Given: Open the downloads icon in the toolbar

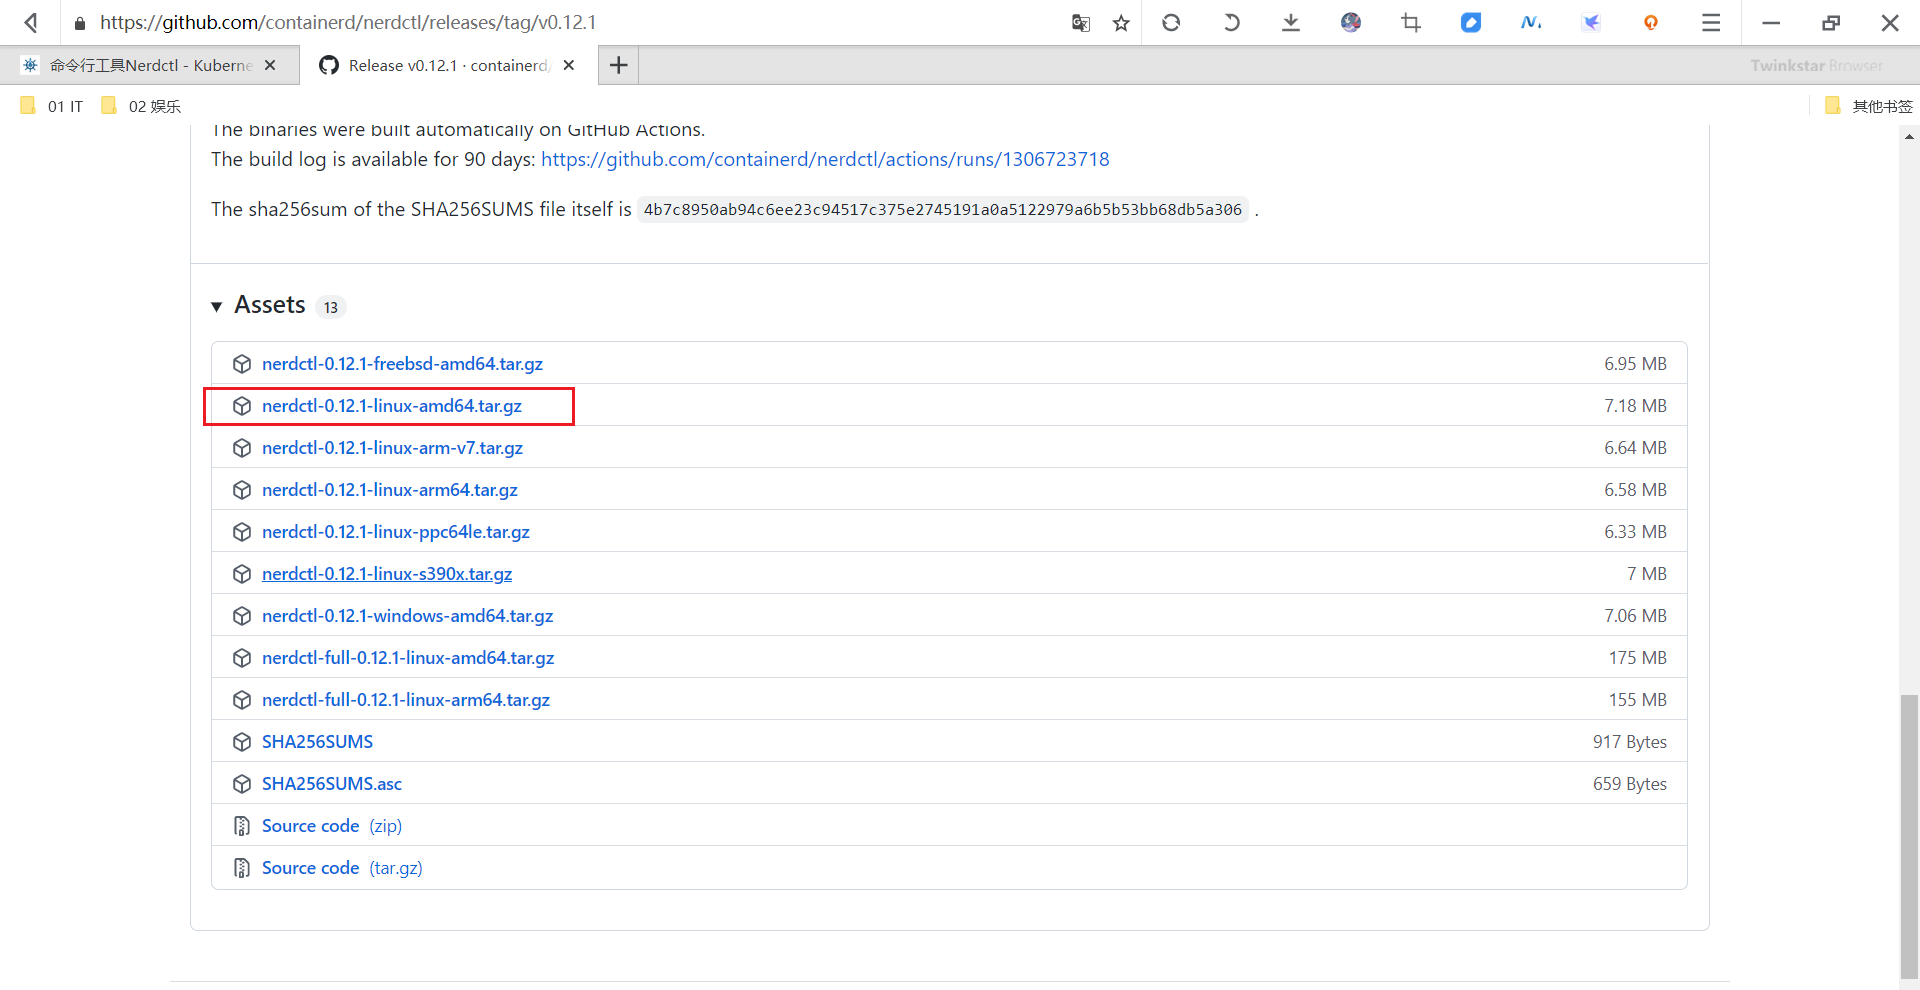Looking at the screenshot, I should 1291,22.
